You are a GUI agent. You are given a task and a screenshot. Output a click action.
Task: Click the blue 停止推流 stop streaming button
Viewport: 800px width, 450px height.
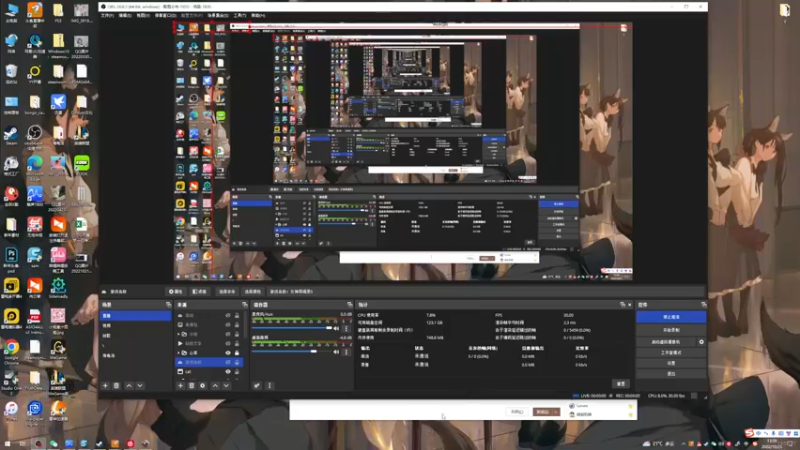[671, 317]
